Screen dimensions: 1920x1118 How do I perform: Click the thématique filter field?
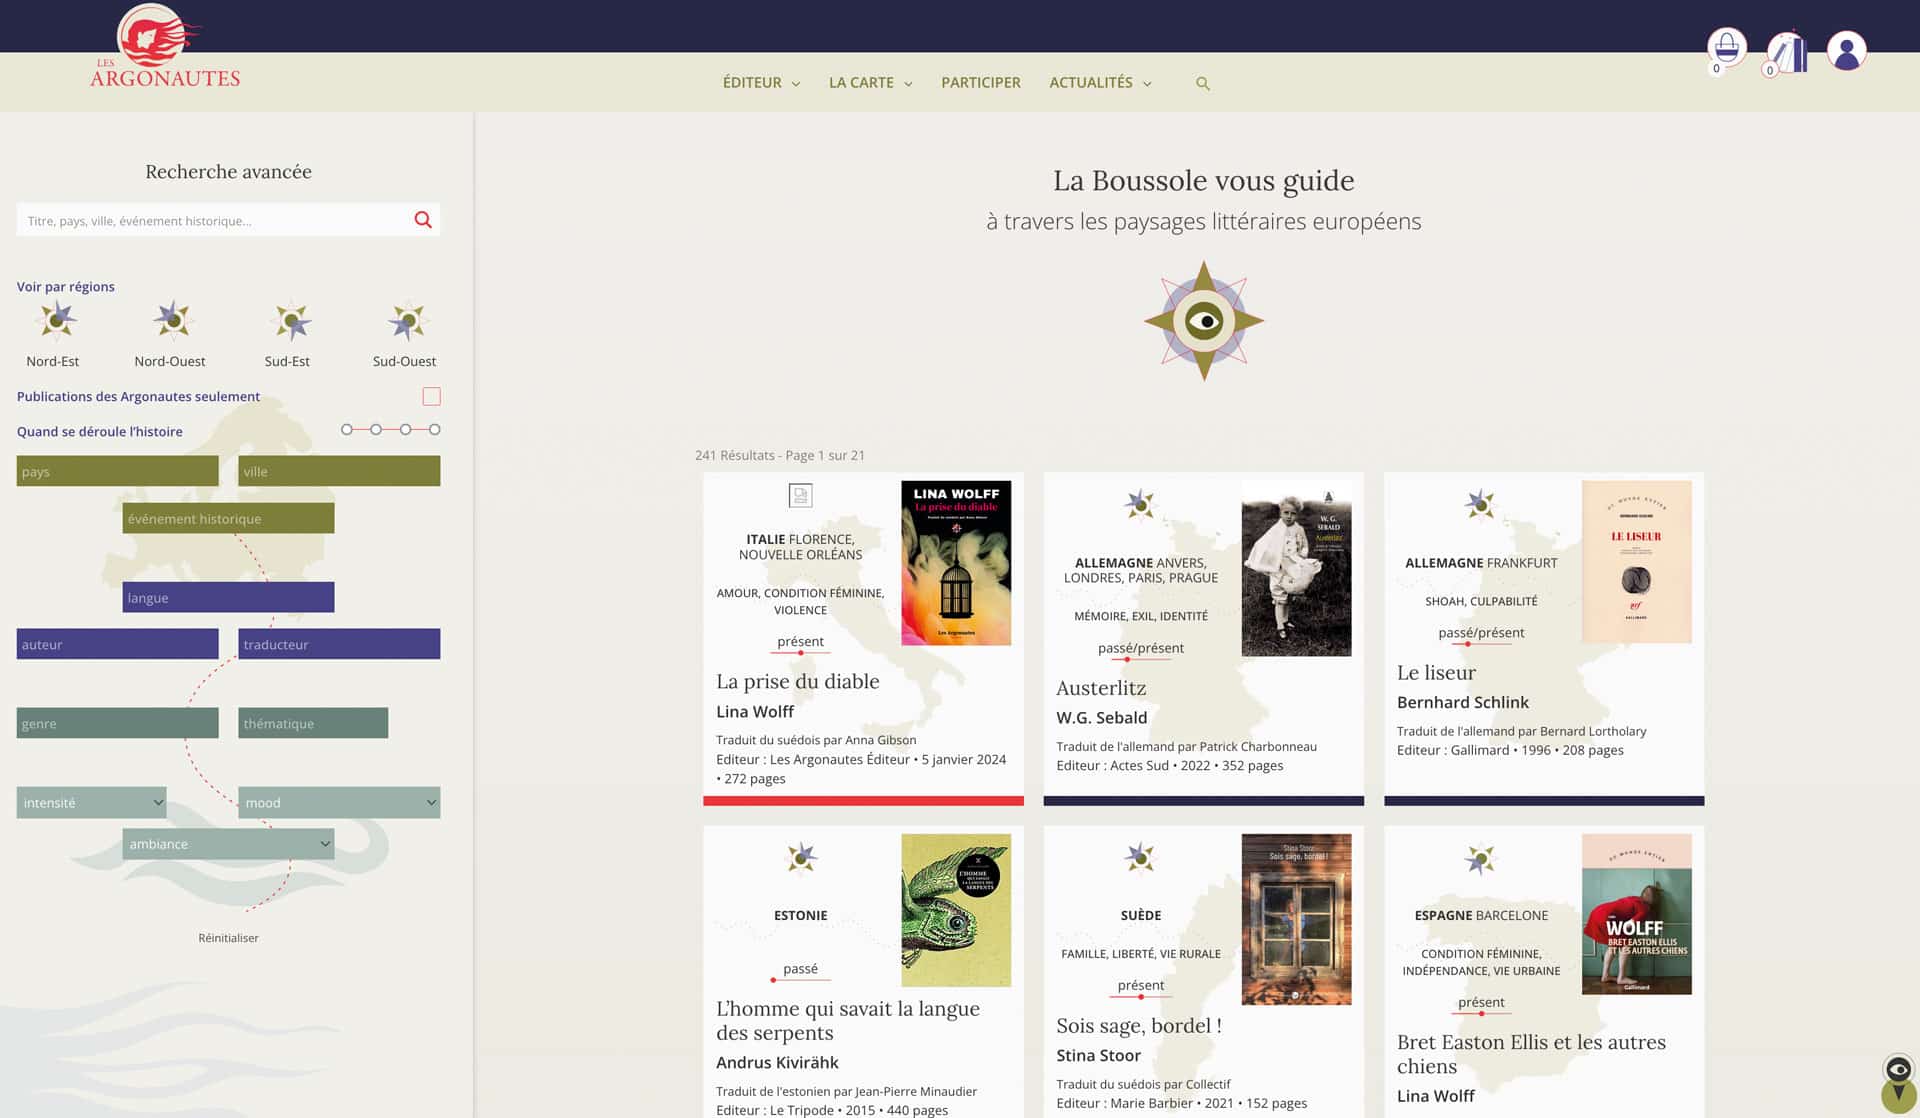click(x=313, y=724)
